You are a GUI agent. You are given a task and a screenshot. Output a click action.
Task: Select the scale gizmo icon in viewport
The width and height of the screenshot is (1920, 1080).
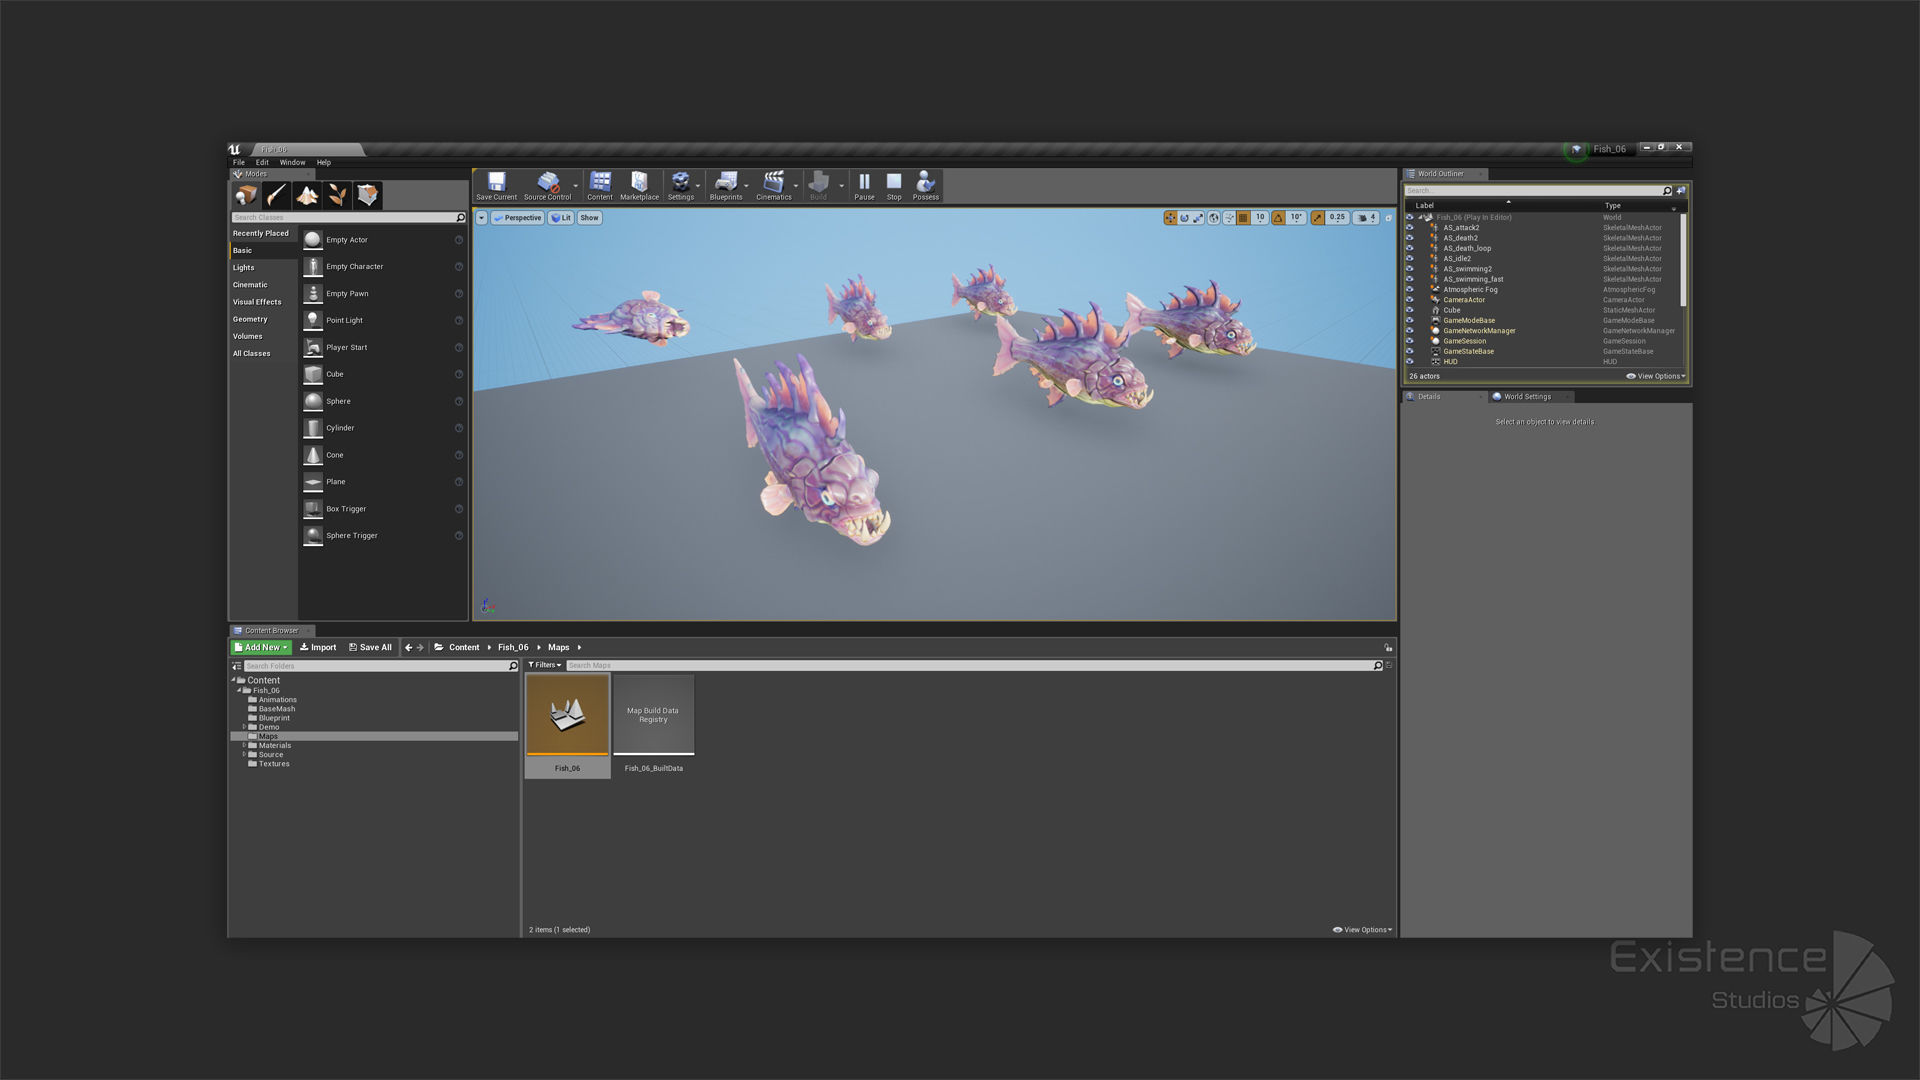pos(1198,218)
